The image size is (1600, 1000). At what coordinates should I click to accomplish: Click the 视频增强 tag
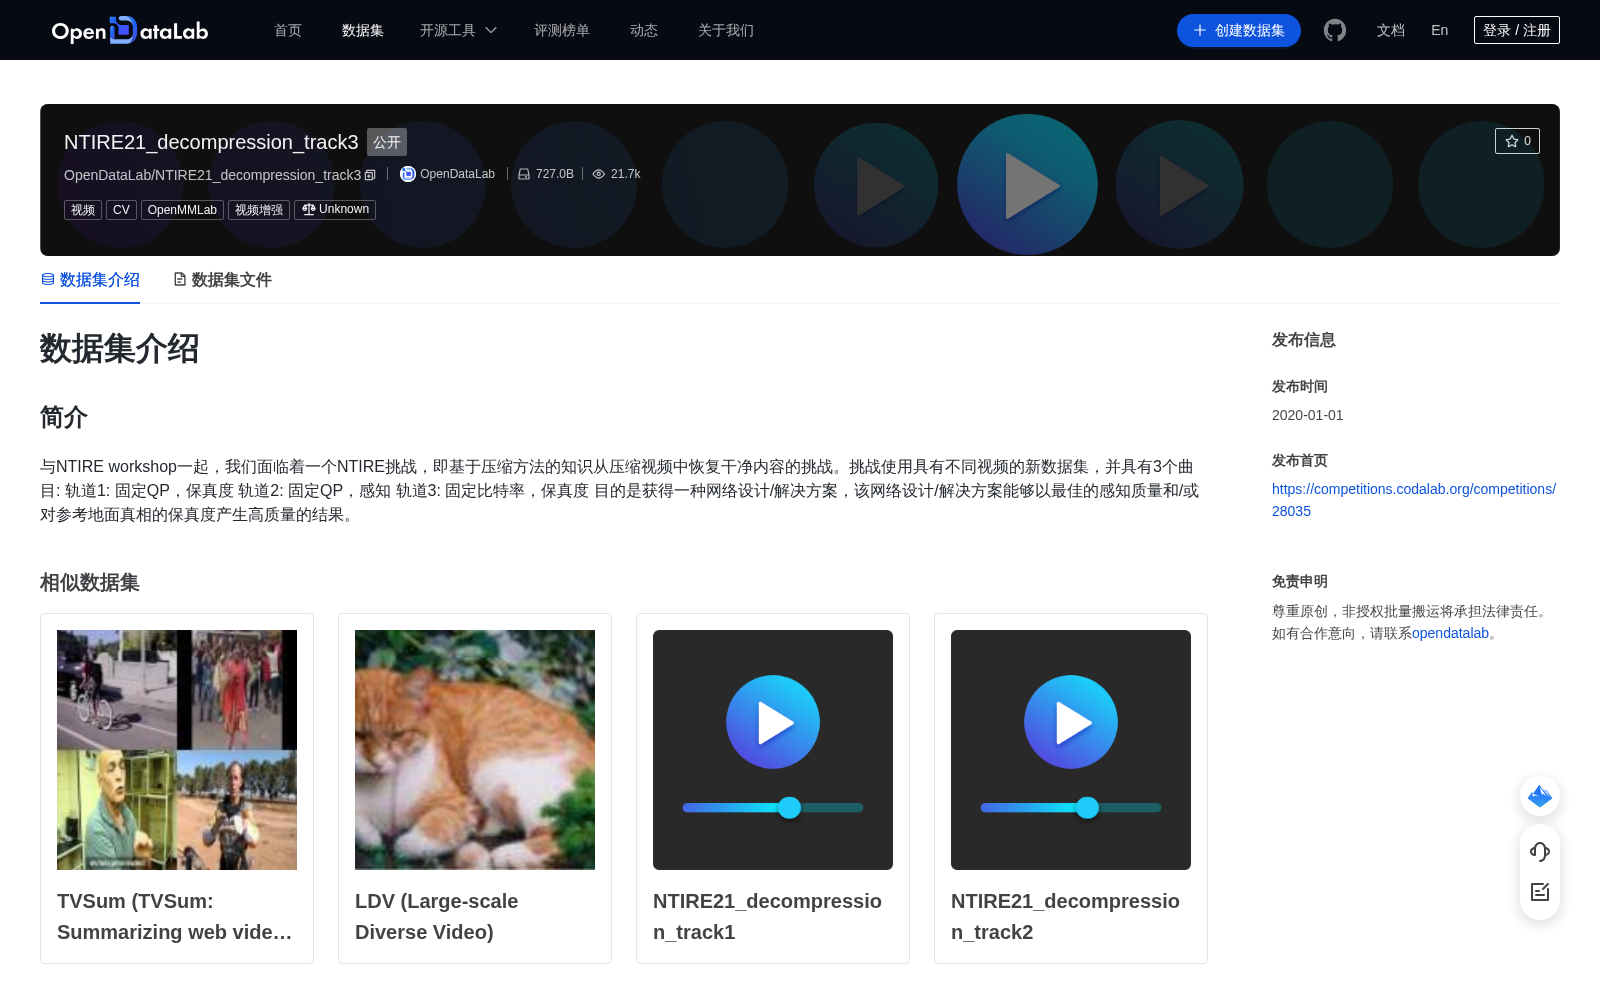(259, 210)
